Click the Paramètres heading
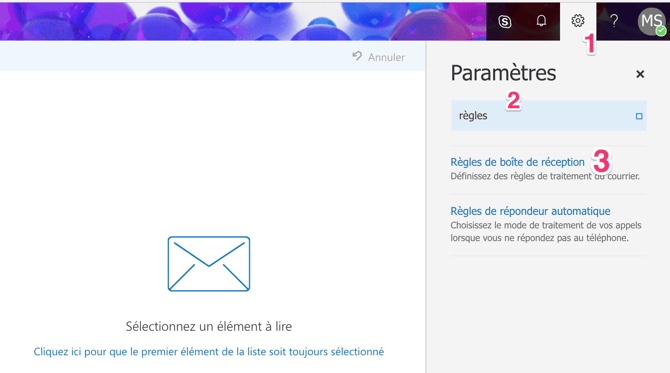The height and width of the screenshot is (373, 670). 503,73
